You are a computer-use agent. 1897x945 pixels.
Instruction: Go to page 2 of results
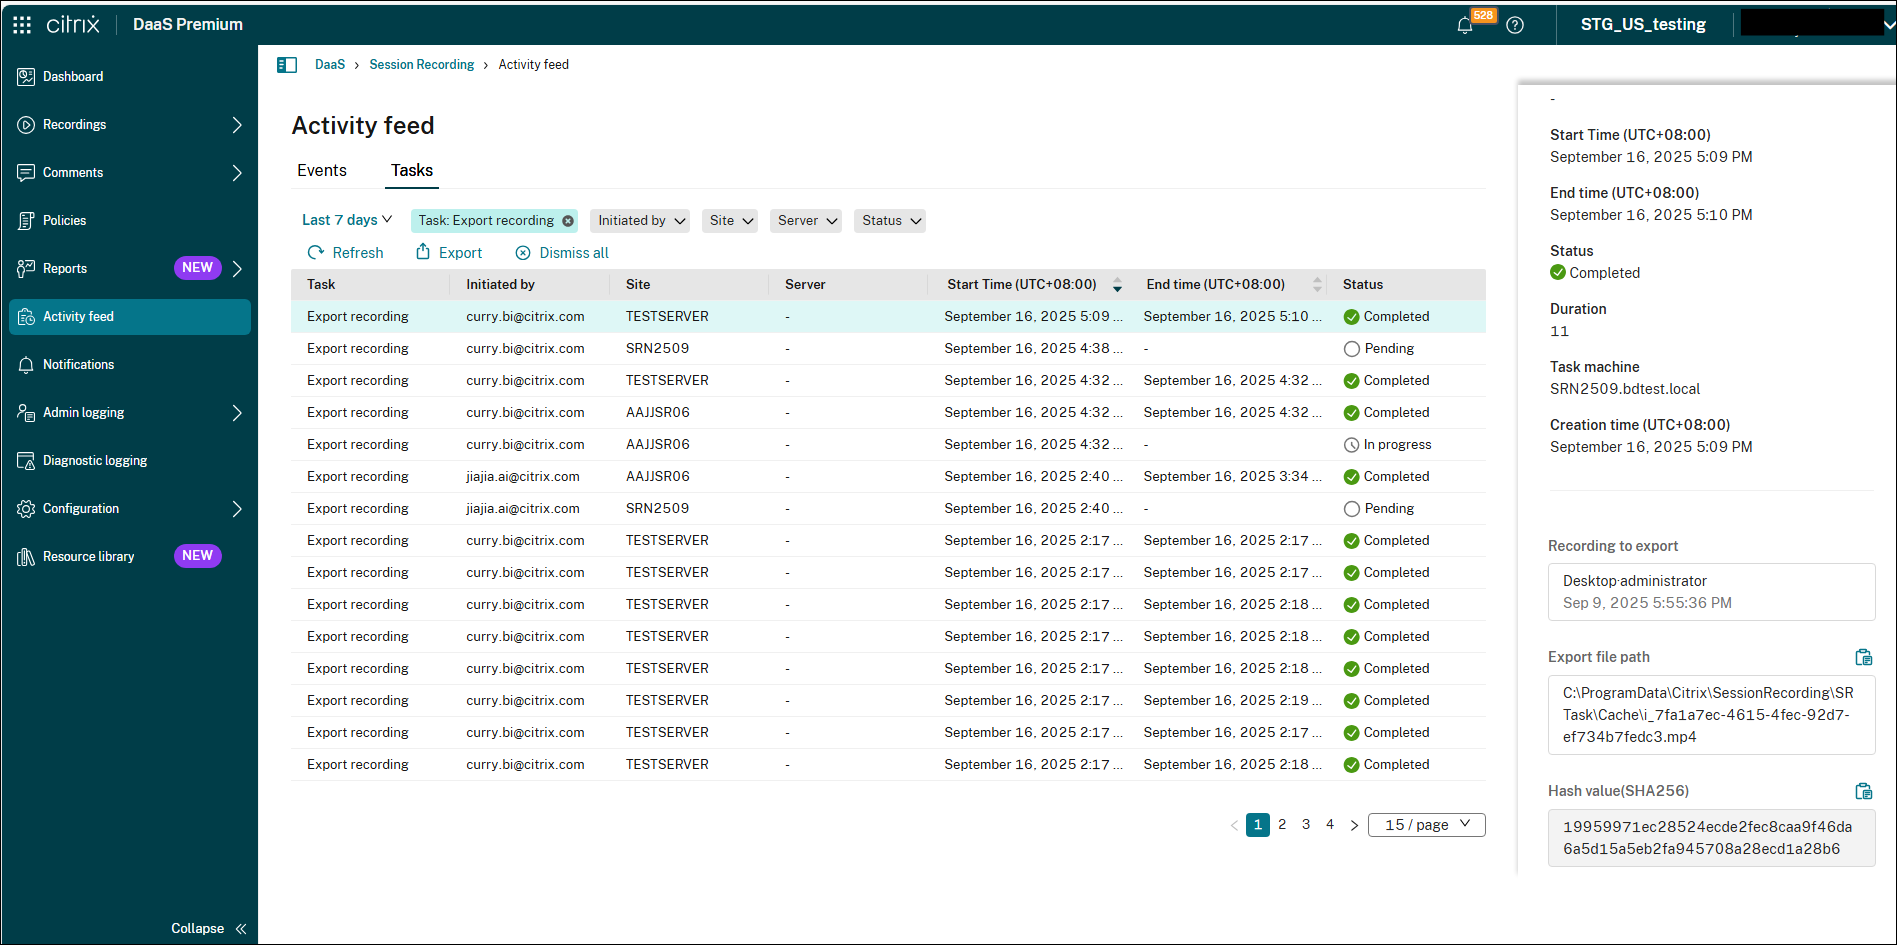point(1282,825)
